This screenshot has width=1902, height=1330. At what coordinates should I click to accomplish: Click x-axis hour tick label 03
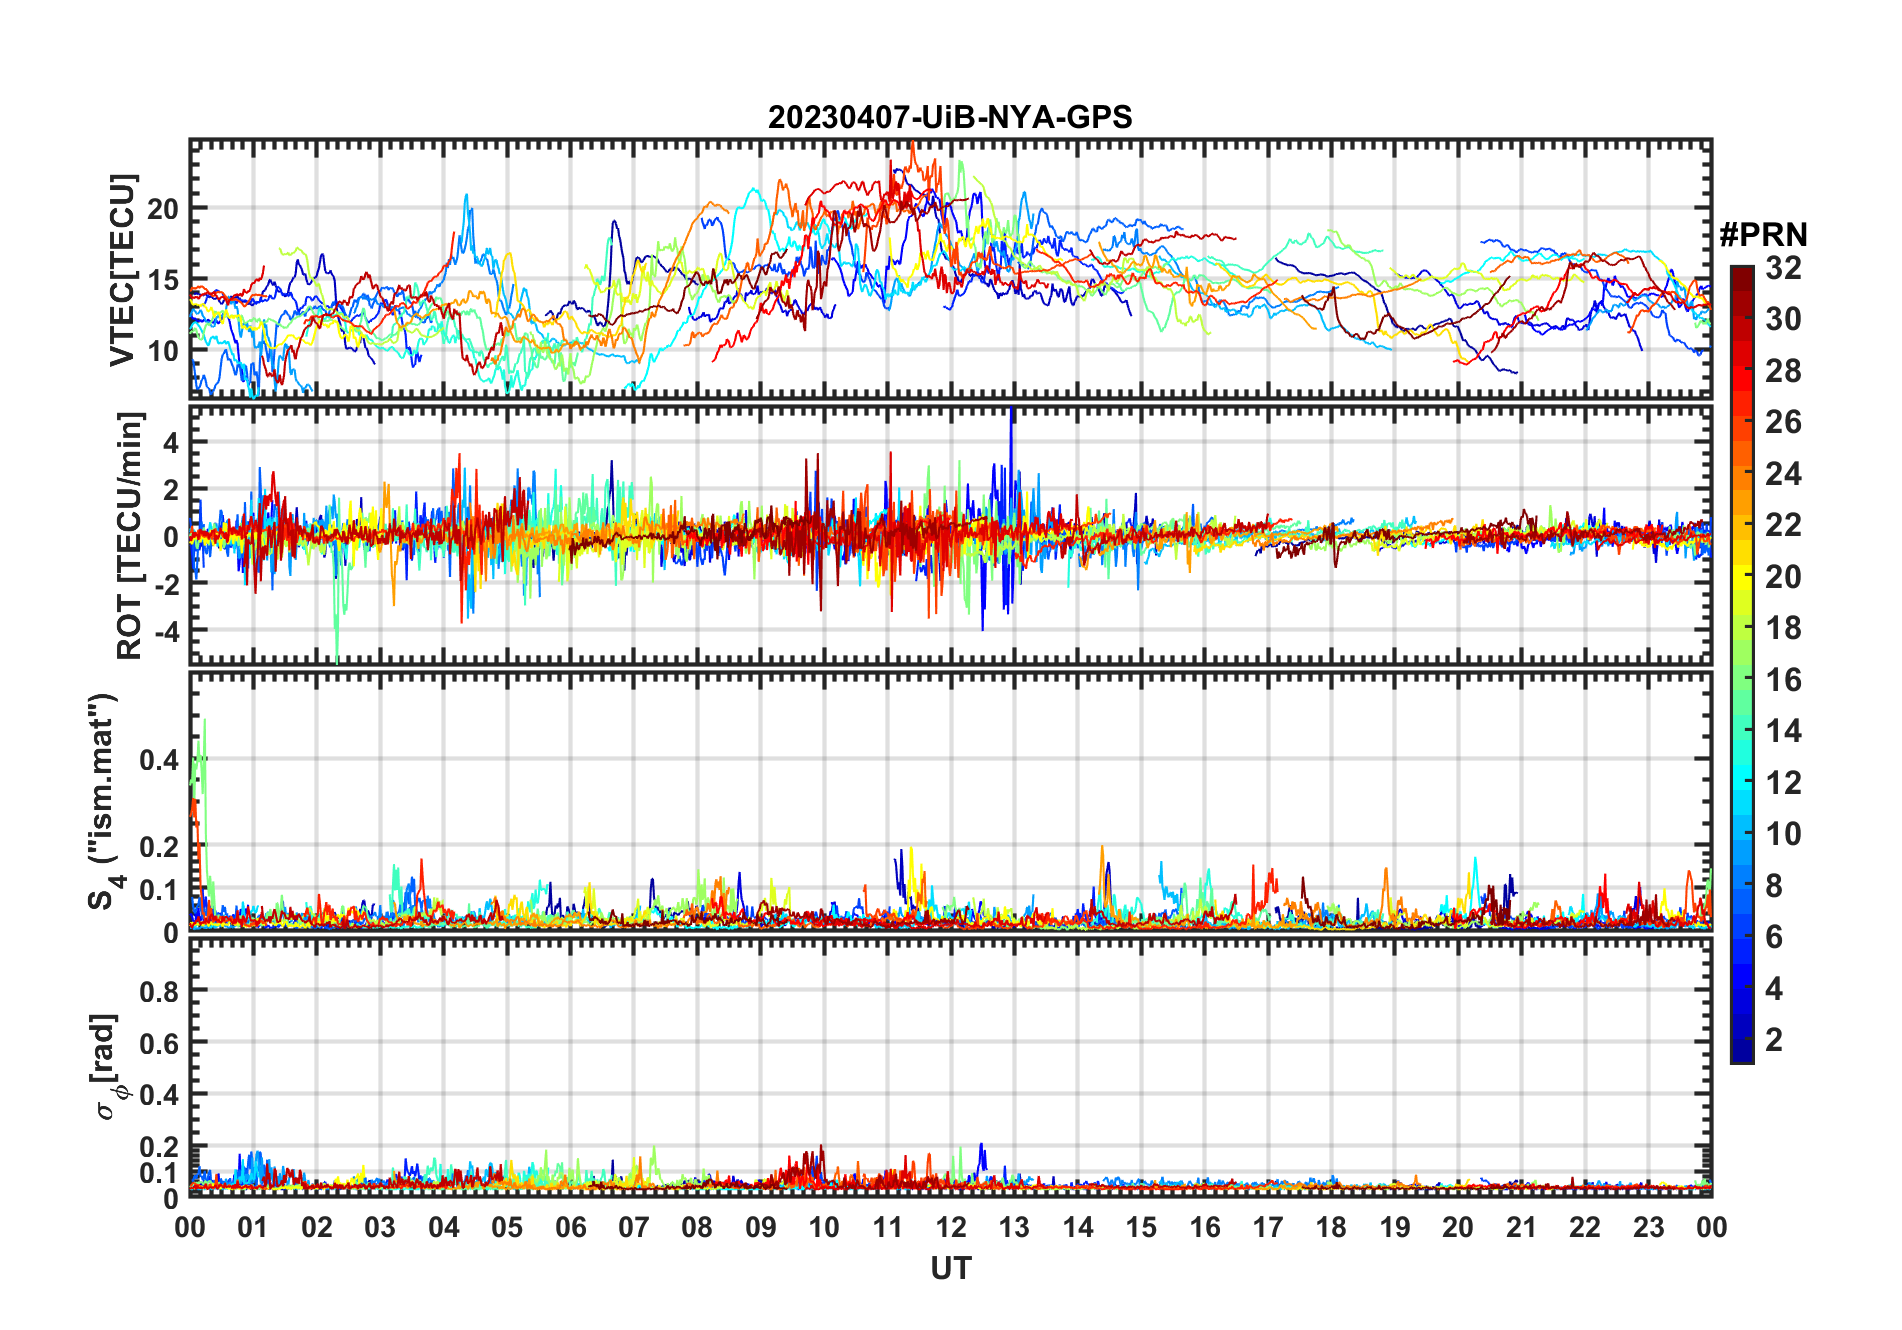[x=380, y=1227]
